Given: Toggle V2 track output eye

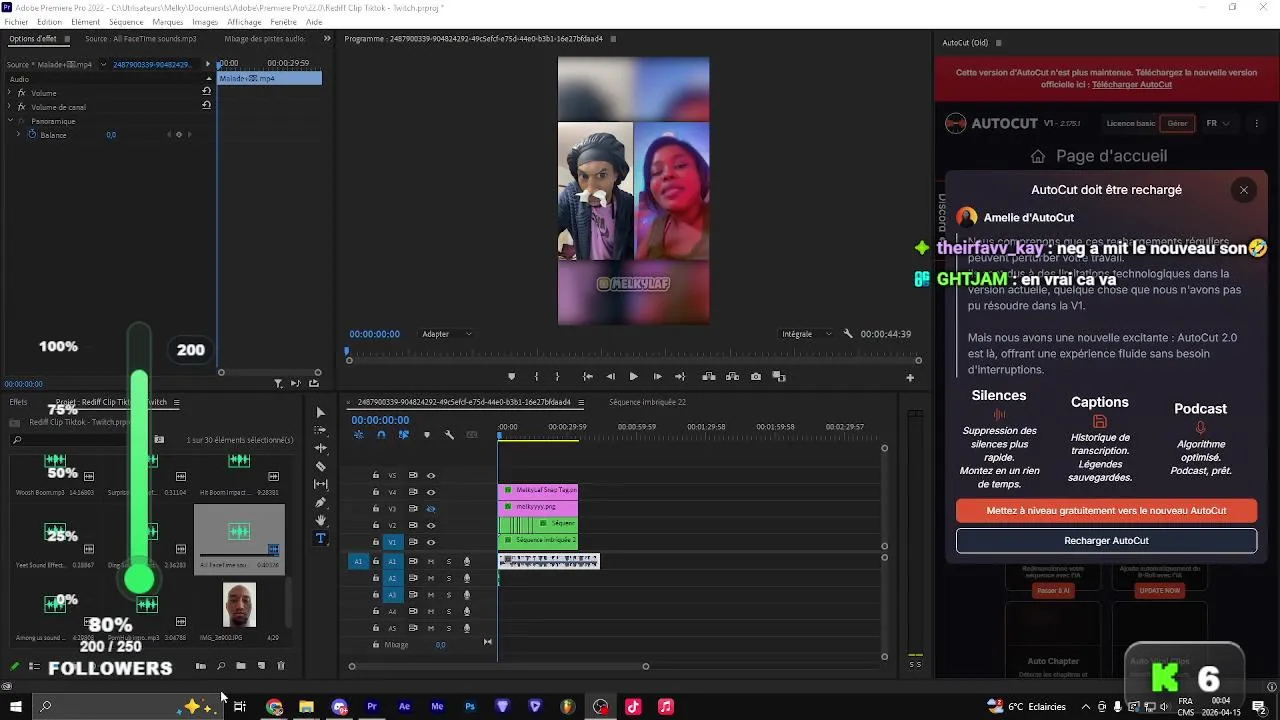Looking at the screenshot, I should click(x=431, y=525).
